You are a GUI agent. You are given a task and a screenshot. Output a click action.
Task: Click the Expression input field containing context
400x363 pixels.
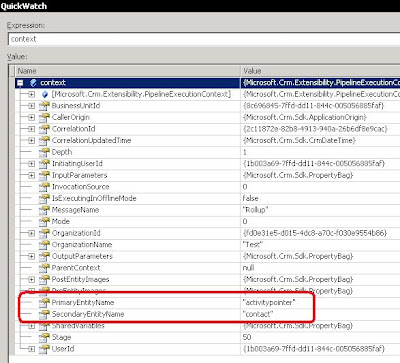[204, 39]
